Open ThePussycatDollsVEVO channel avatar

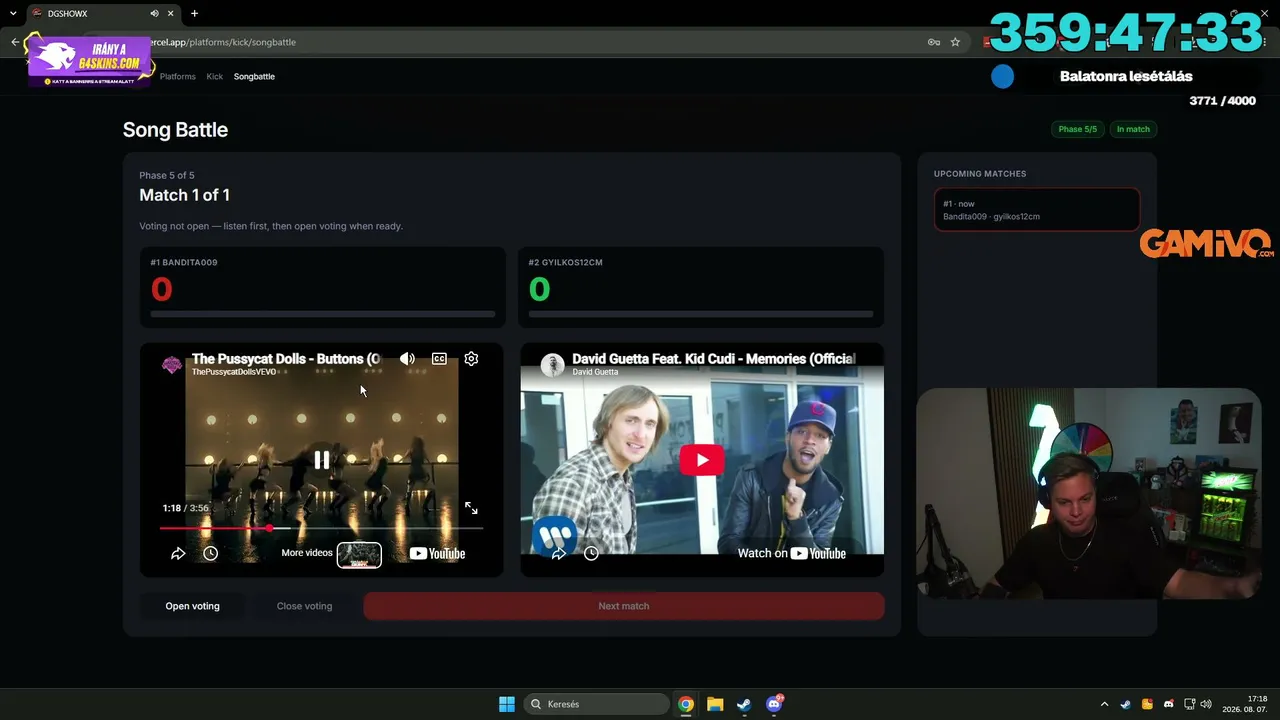172,365
